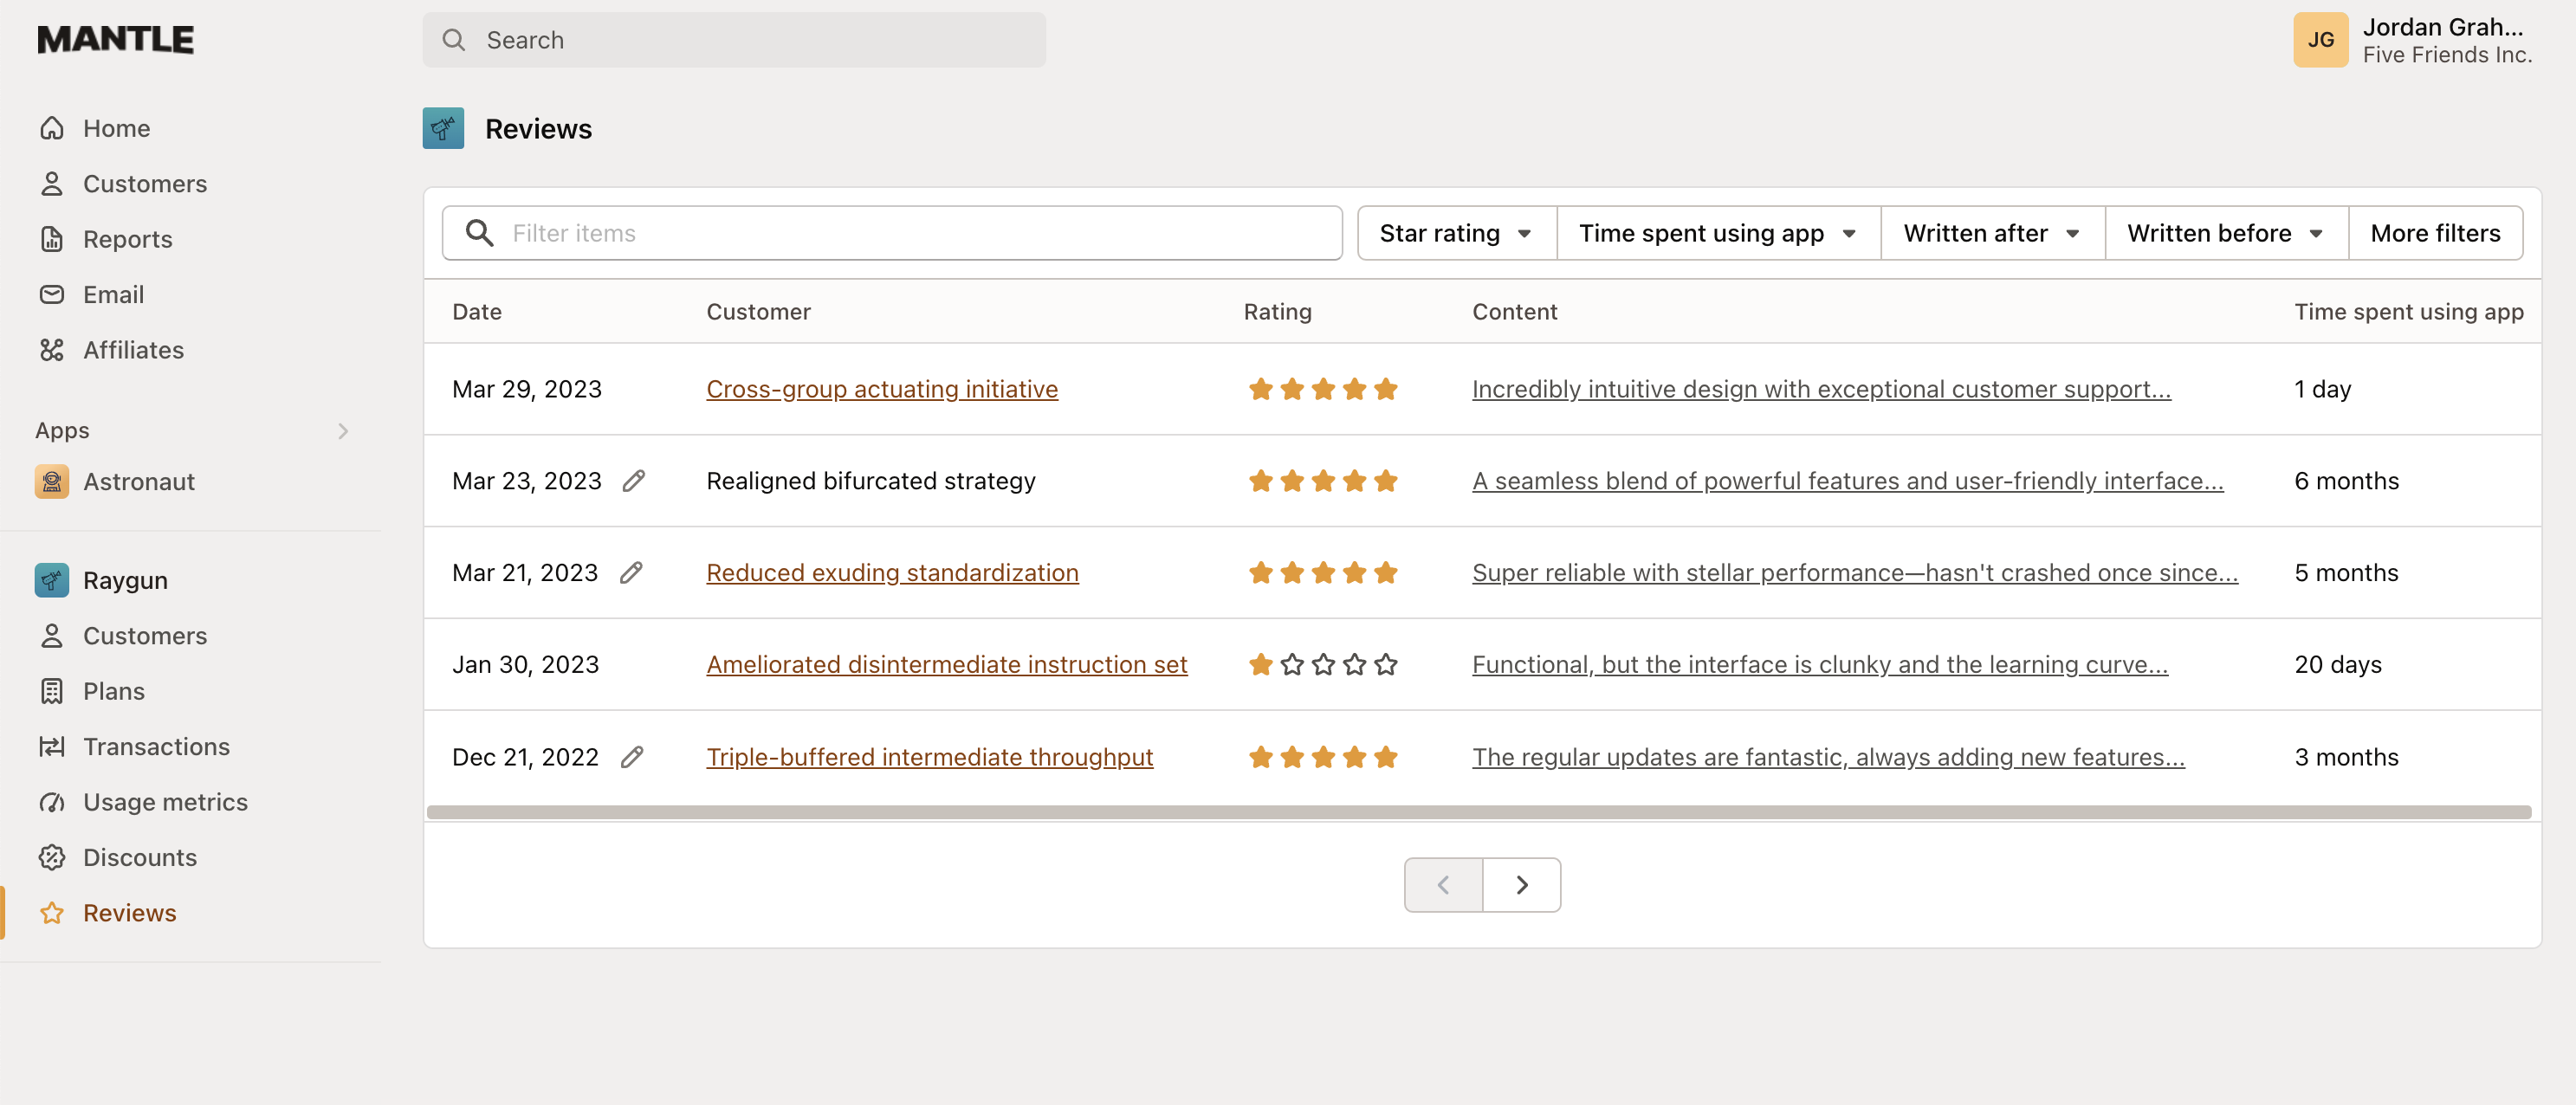Edit the Mar 23 review date

coord(635,480)
